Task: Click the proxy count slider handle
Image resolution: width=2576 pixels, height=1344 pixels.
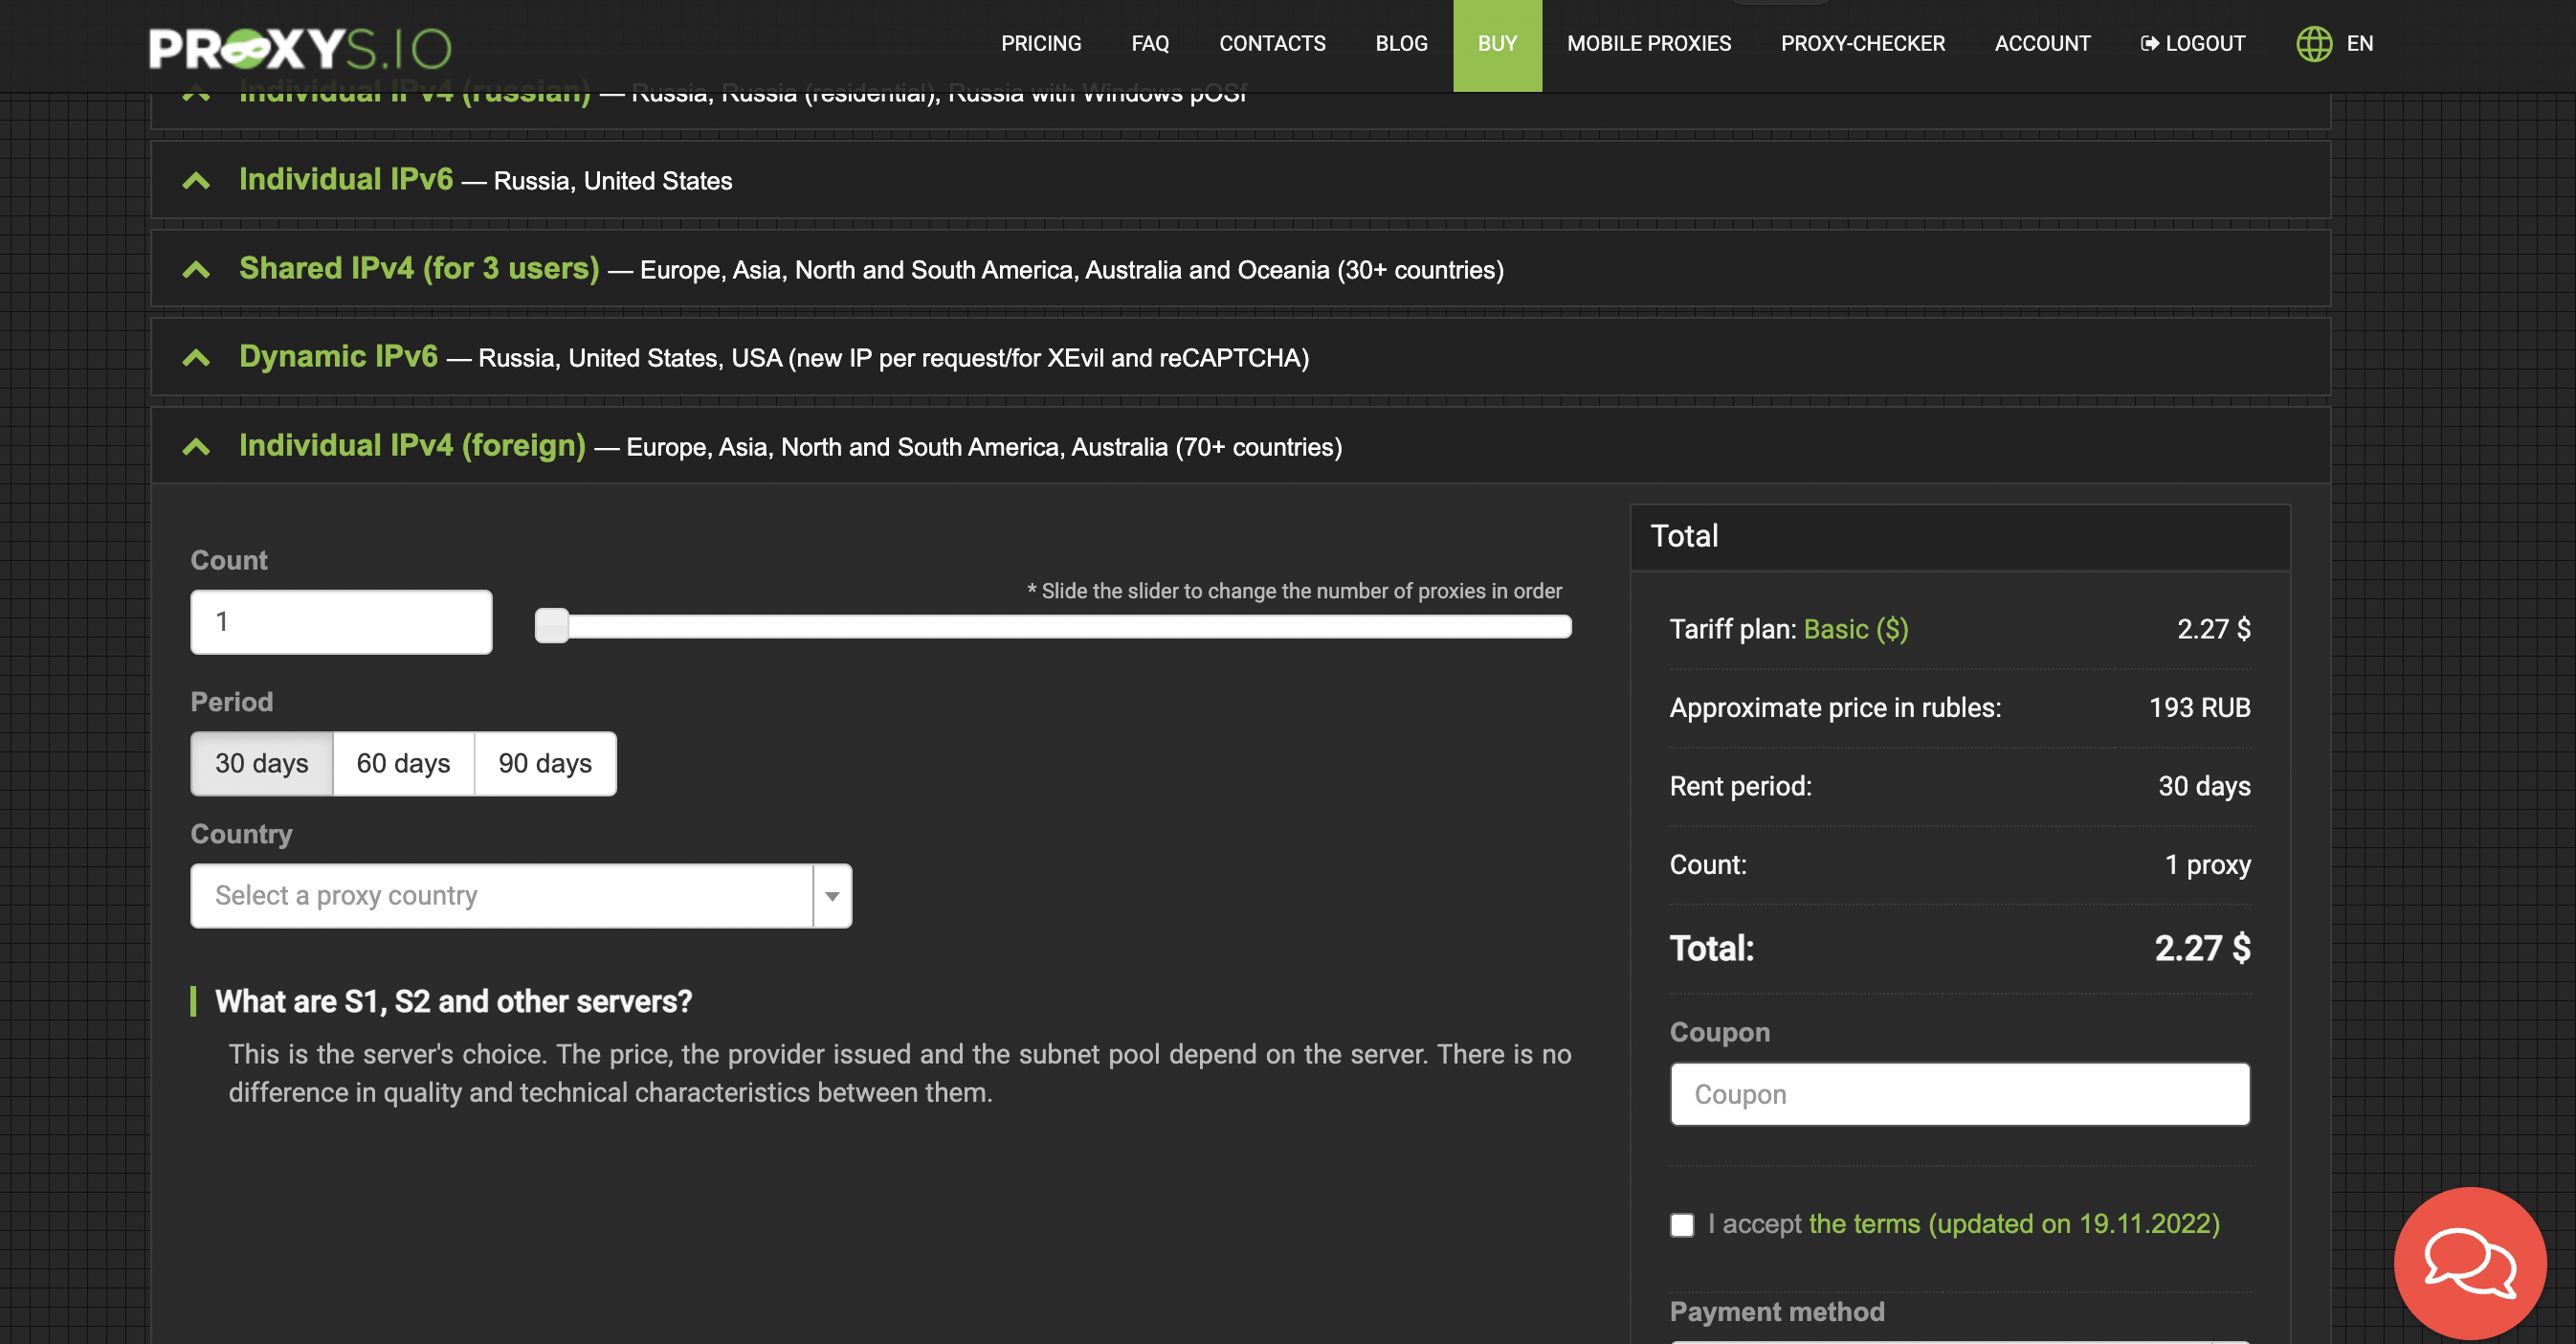Action: 551,624
